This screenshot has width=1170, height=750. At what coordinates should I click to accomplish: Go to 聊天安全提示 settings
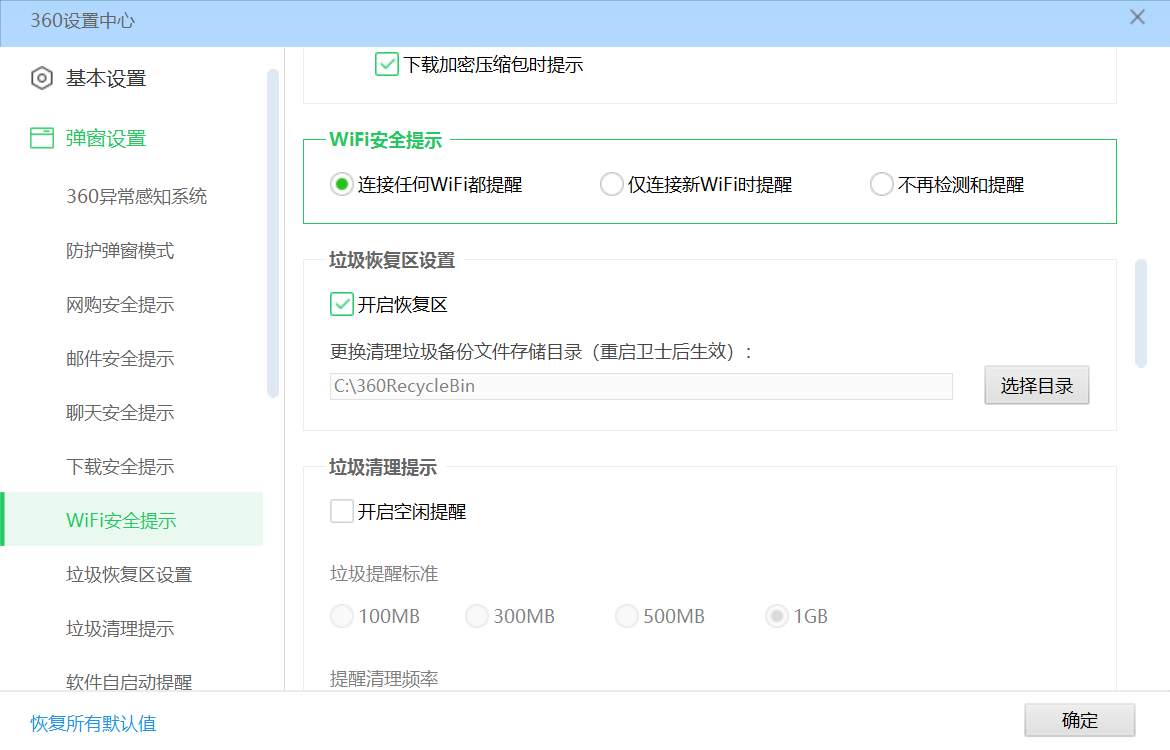[120, 413]
